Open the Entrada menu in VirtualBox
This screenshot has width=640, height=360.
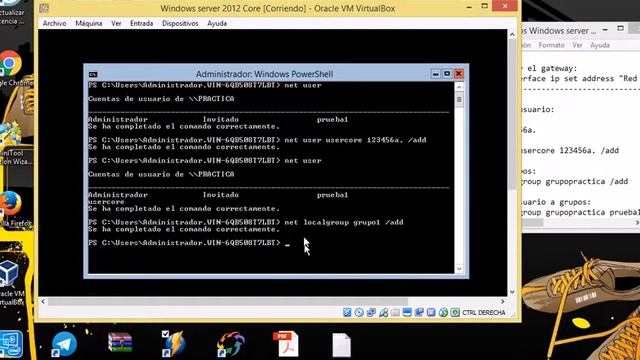141,24
